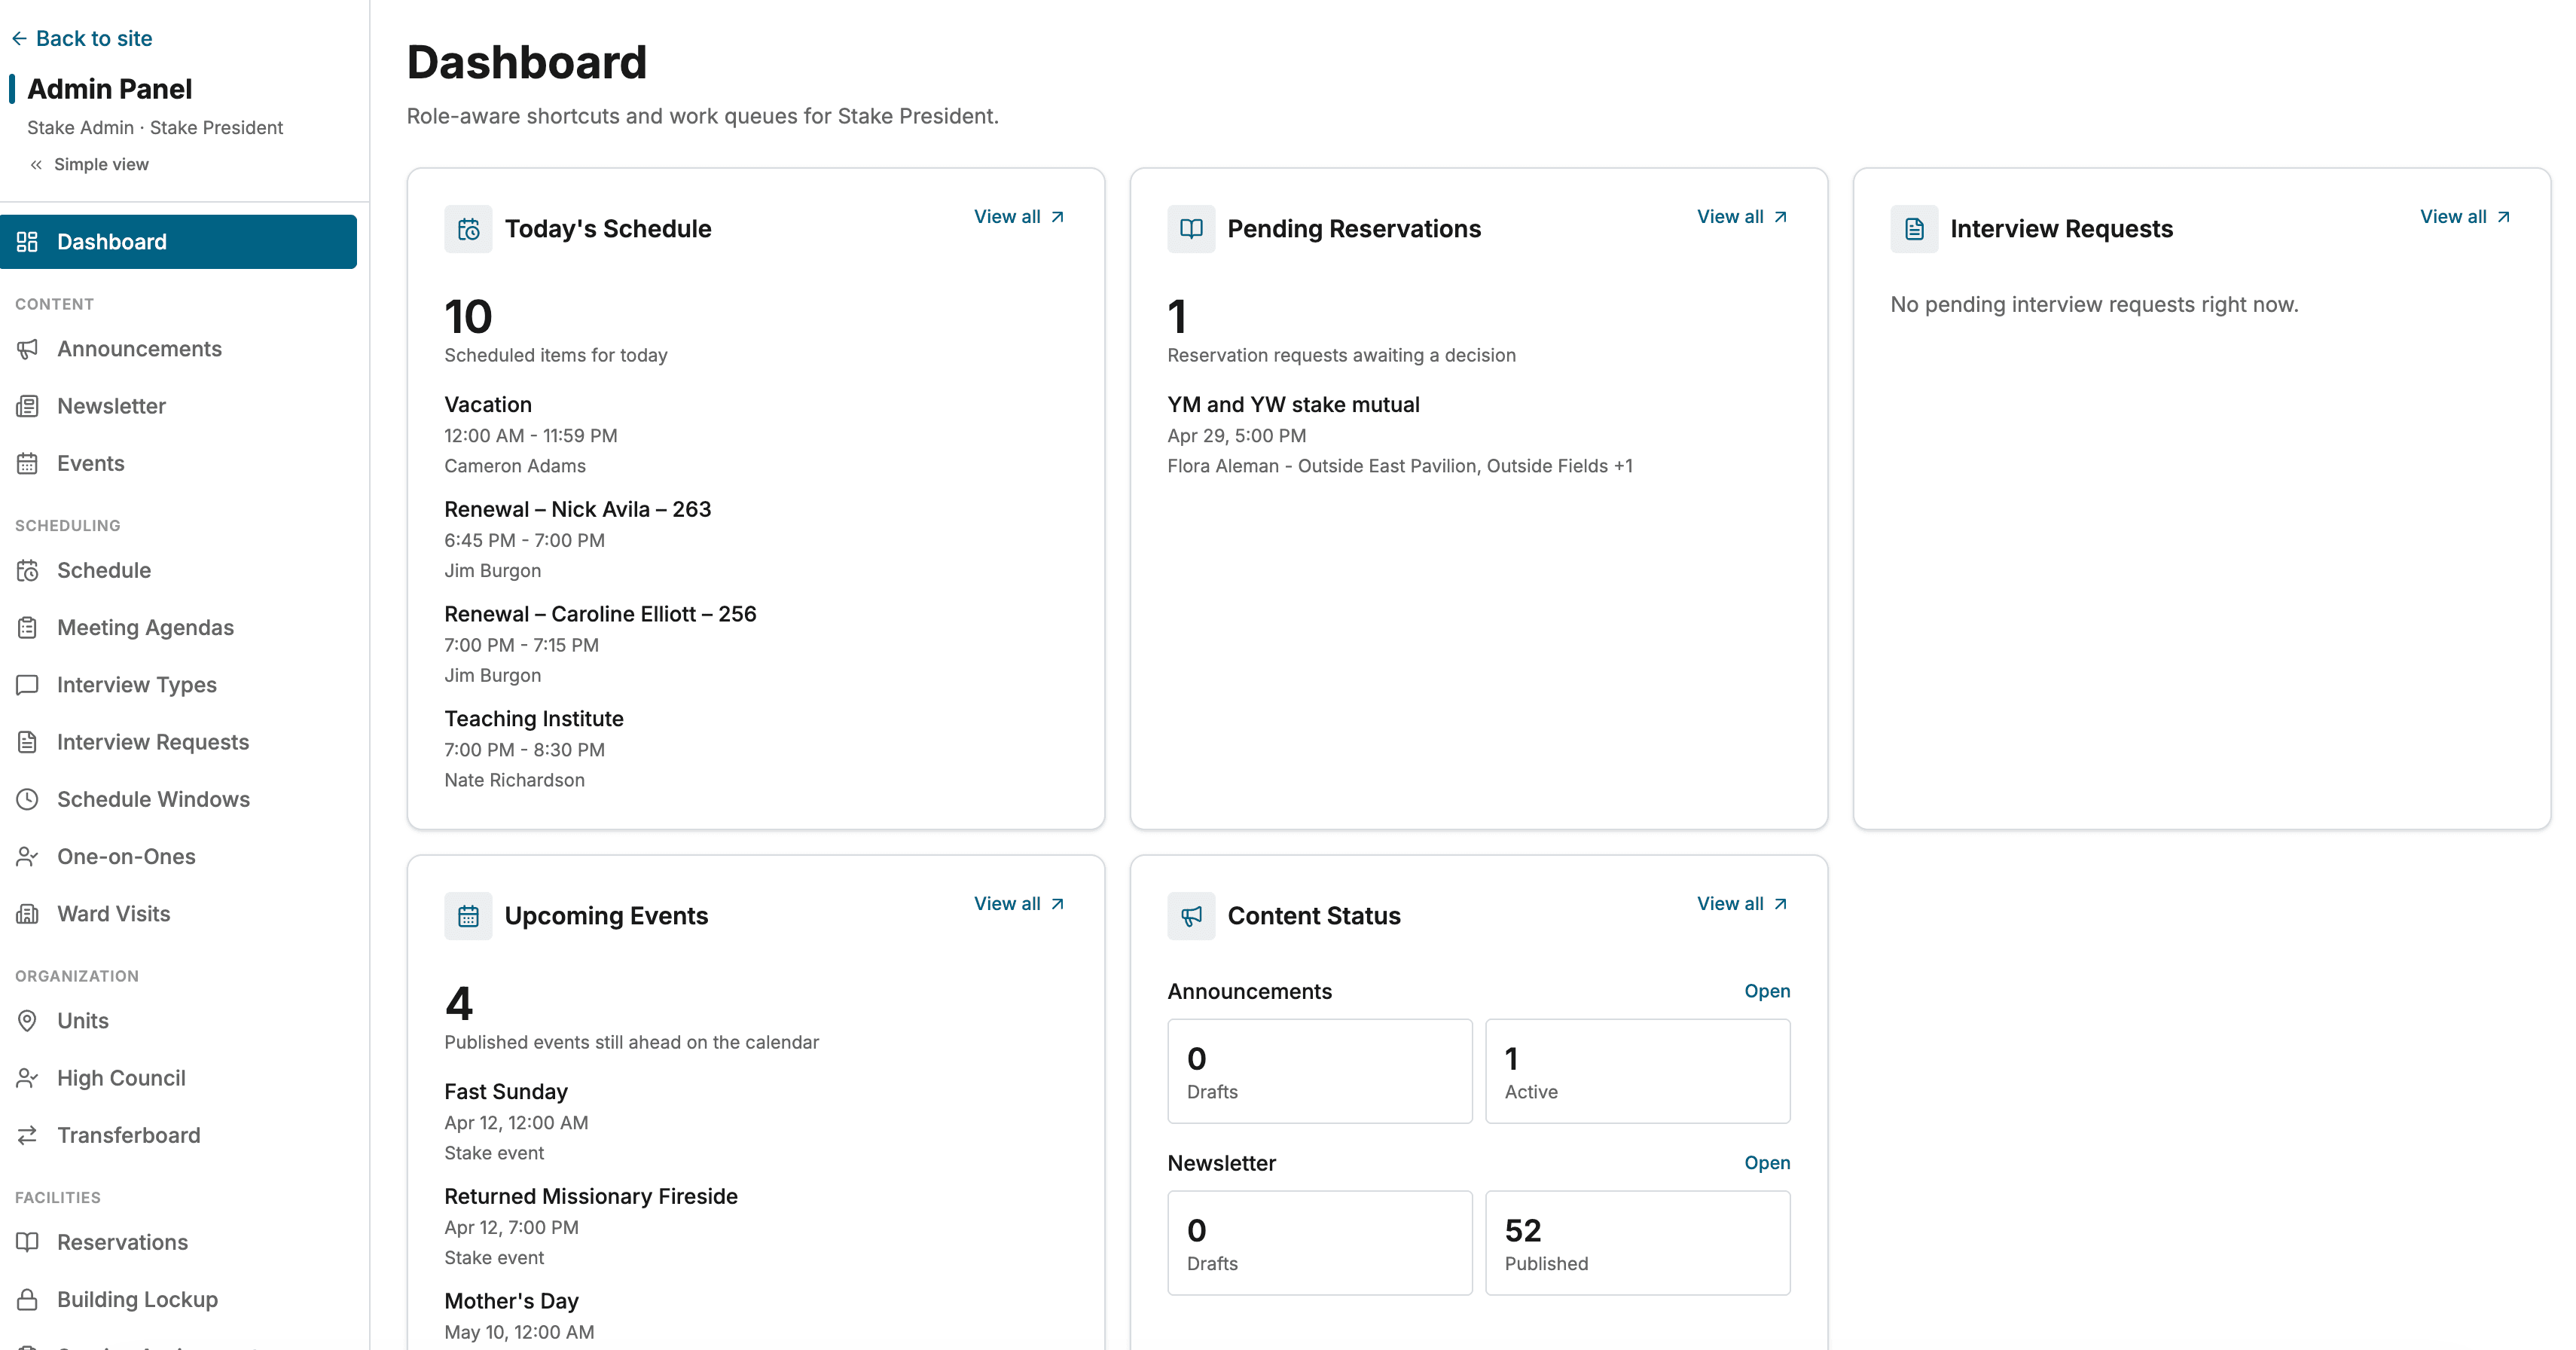Open the Dashboard menu item

(178, 242)
